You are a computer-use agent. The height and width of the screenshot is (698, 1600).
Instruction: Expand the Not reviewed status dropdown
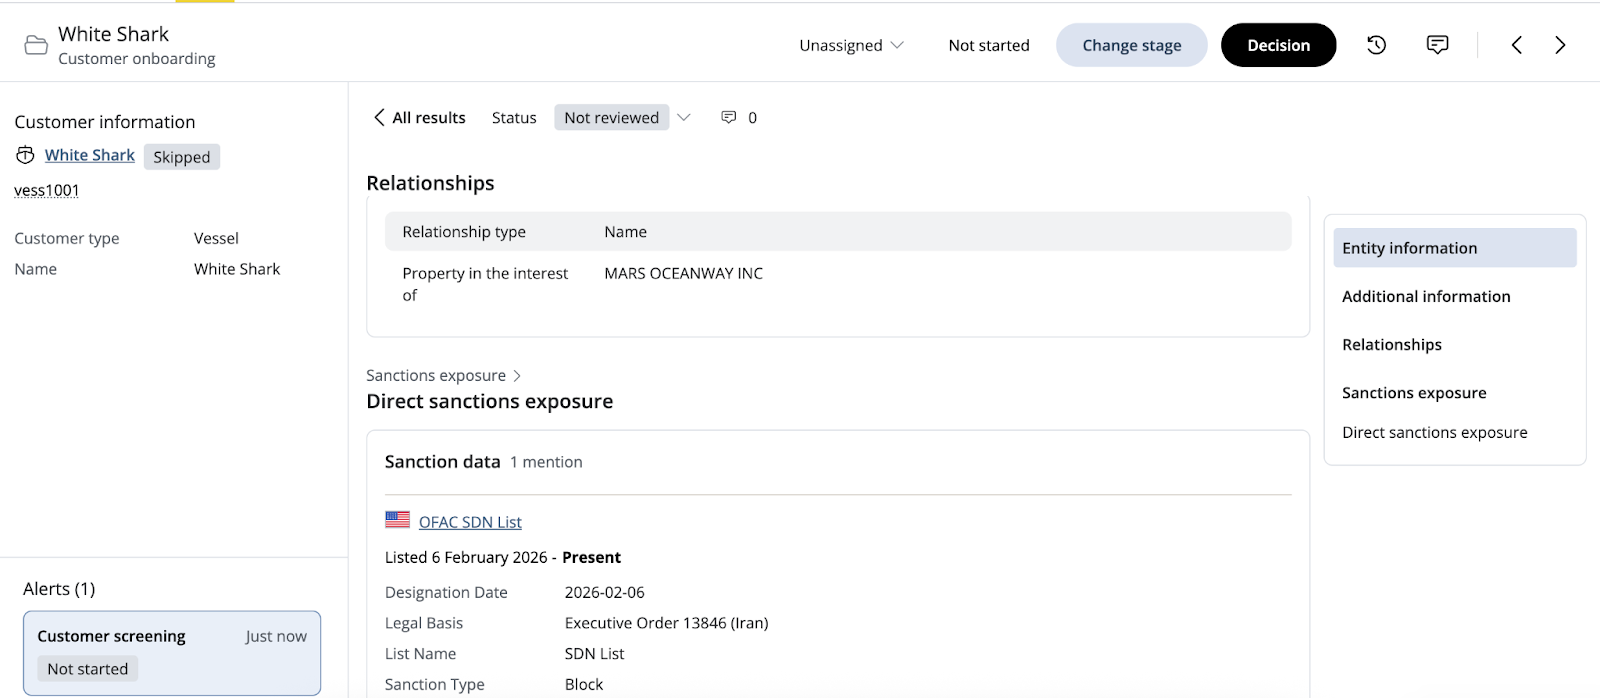(684, 118)
